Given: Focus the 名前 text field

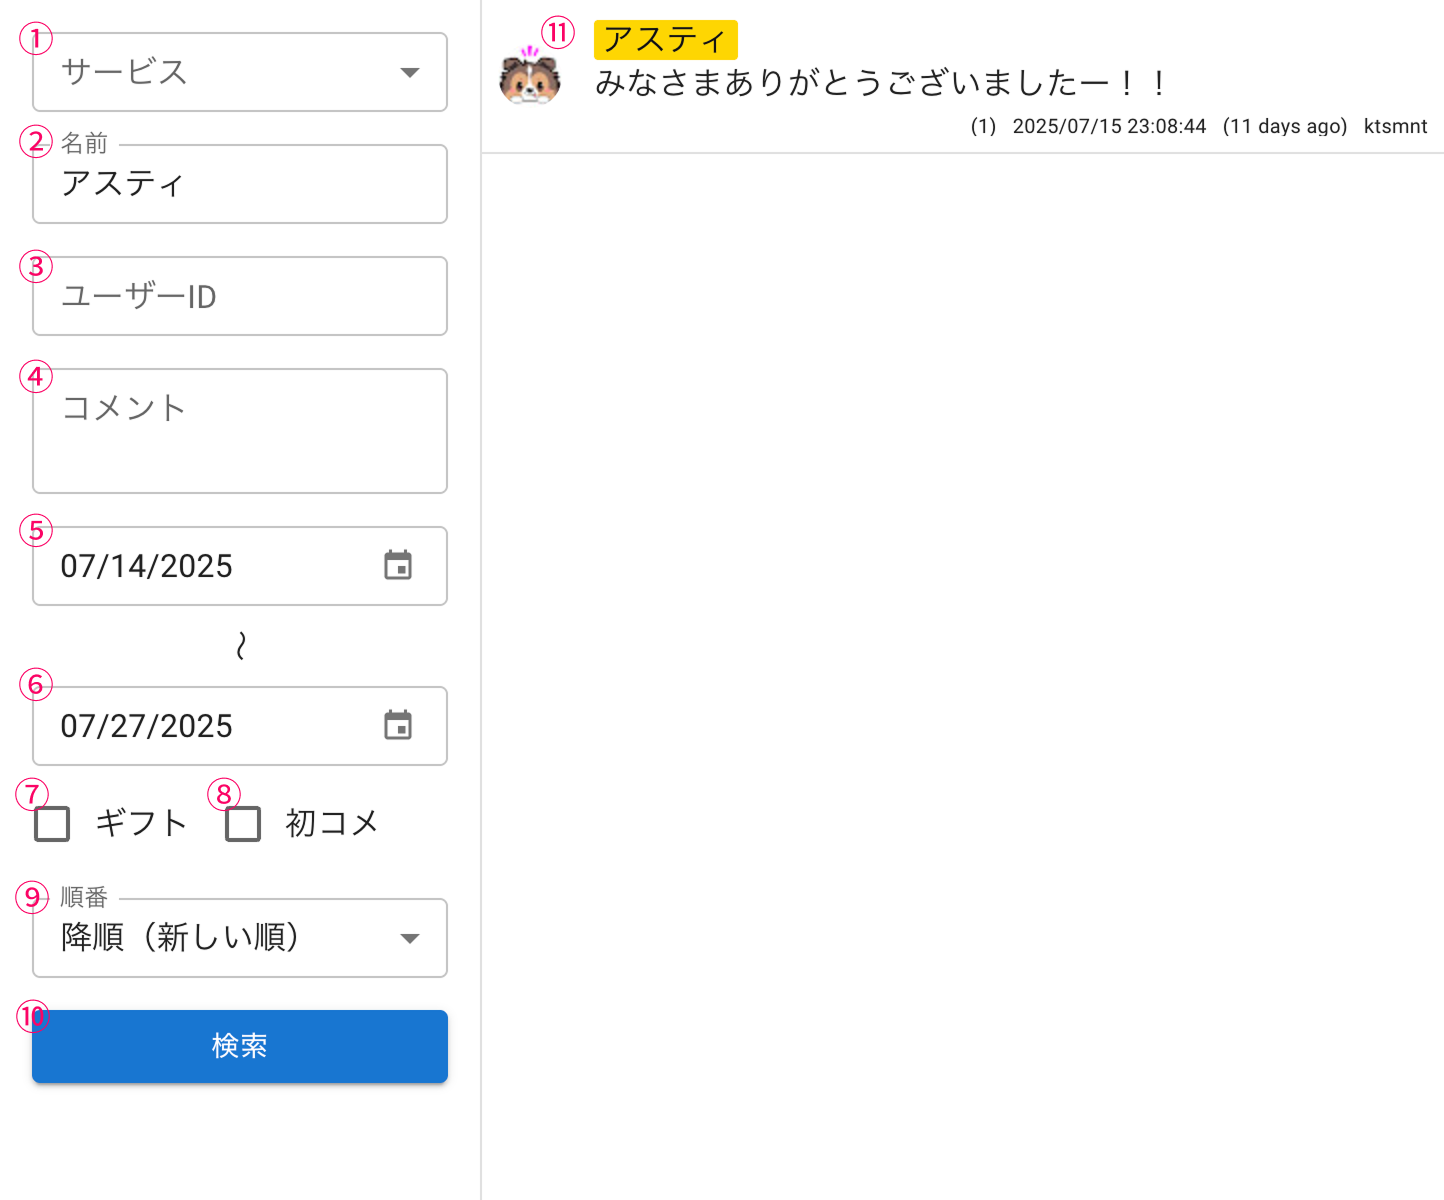Looking at the screenshot, I should click(x=240, y=184).
